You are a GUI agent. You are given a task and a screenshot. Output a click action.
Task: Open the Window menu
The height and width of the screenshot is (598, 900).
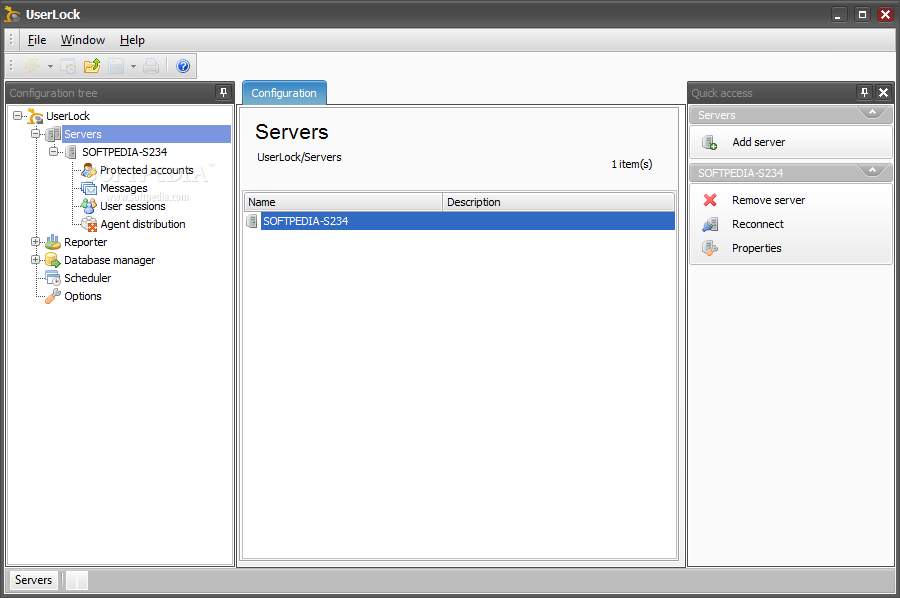coord(83,40)
